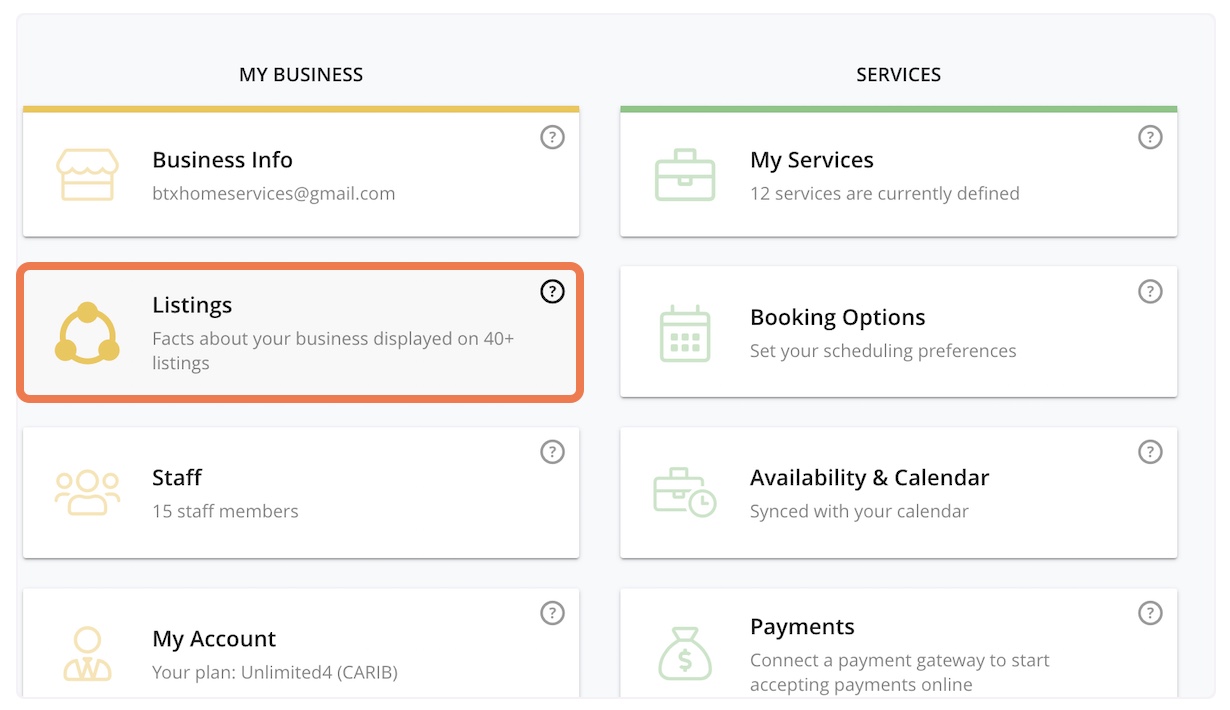Select the Listings card description text
The image size is (1230, 710).
click(333, 351)
